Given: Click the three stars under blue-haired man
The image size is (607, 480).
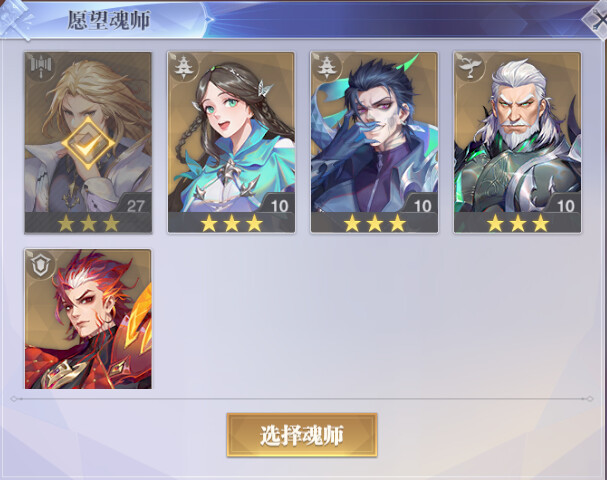Looking at the screenshot, I should pos(375,223).
